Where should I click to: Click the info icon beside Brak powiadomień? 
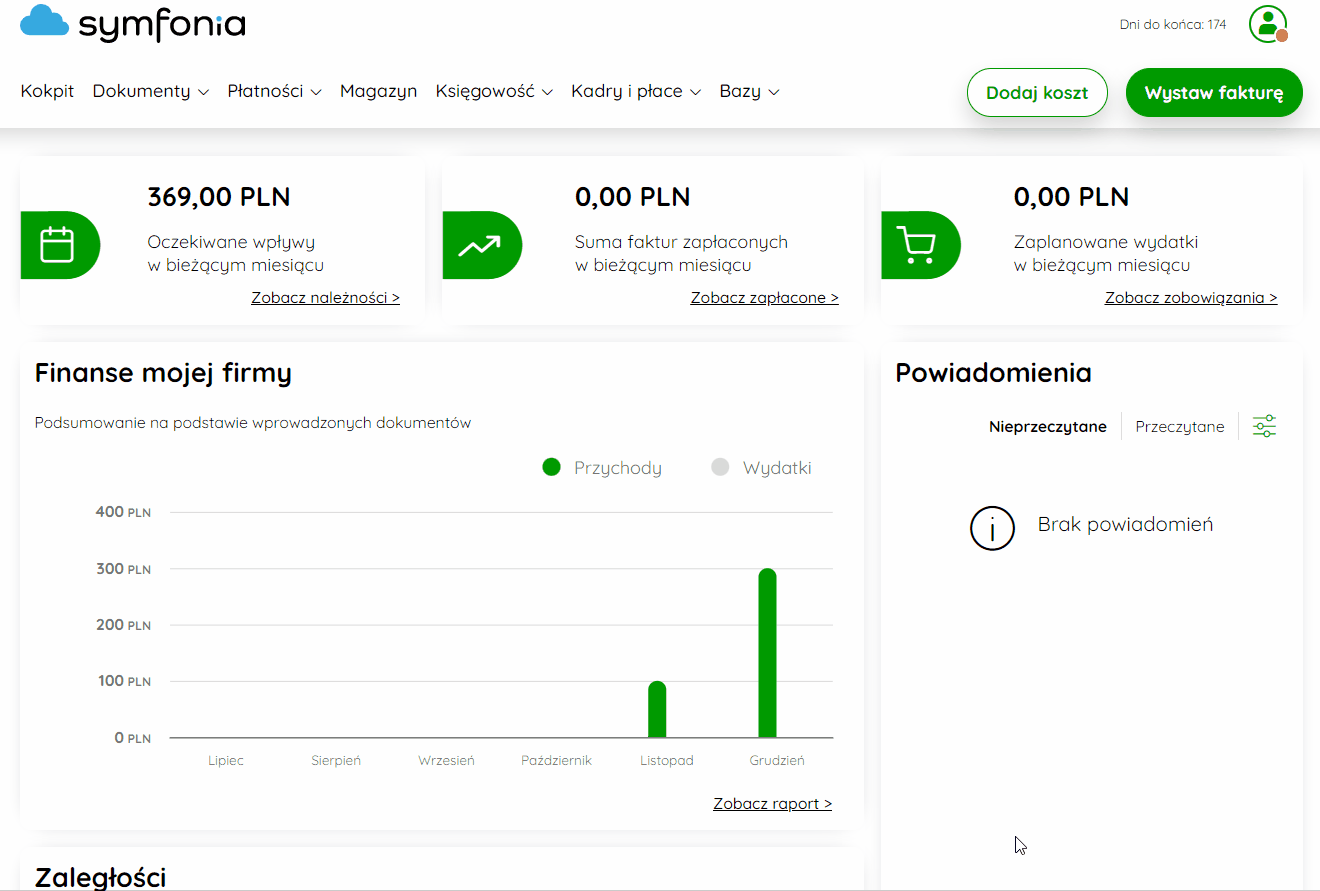pyautogui.click(x=992, y=527)
